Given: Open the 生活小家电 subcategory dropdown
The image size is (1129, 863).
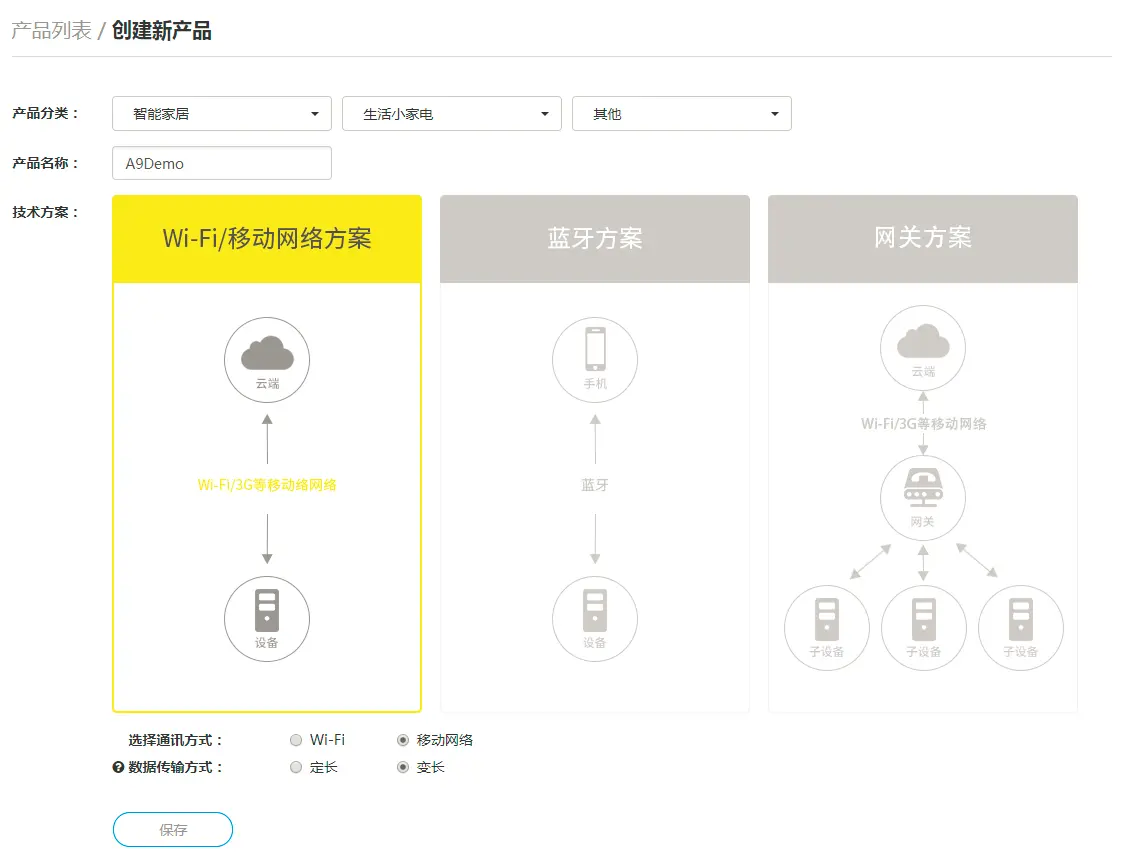Looking at the screenshot, I should (x=451, y=114).
